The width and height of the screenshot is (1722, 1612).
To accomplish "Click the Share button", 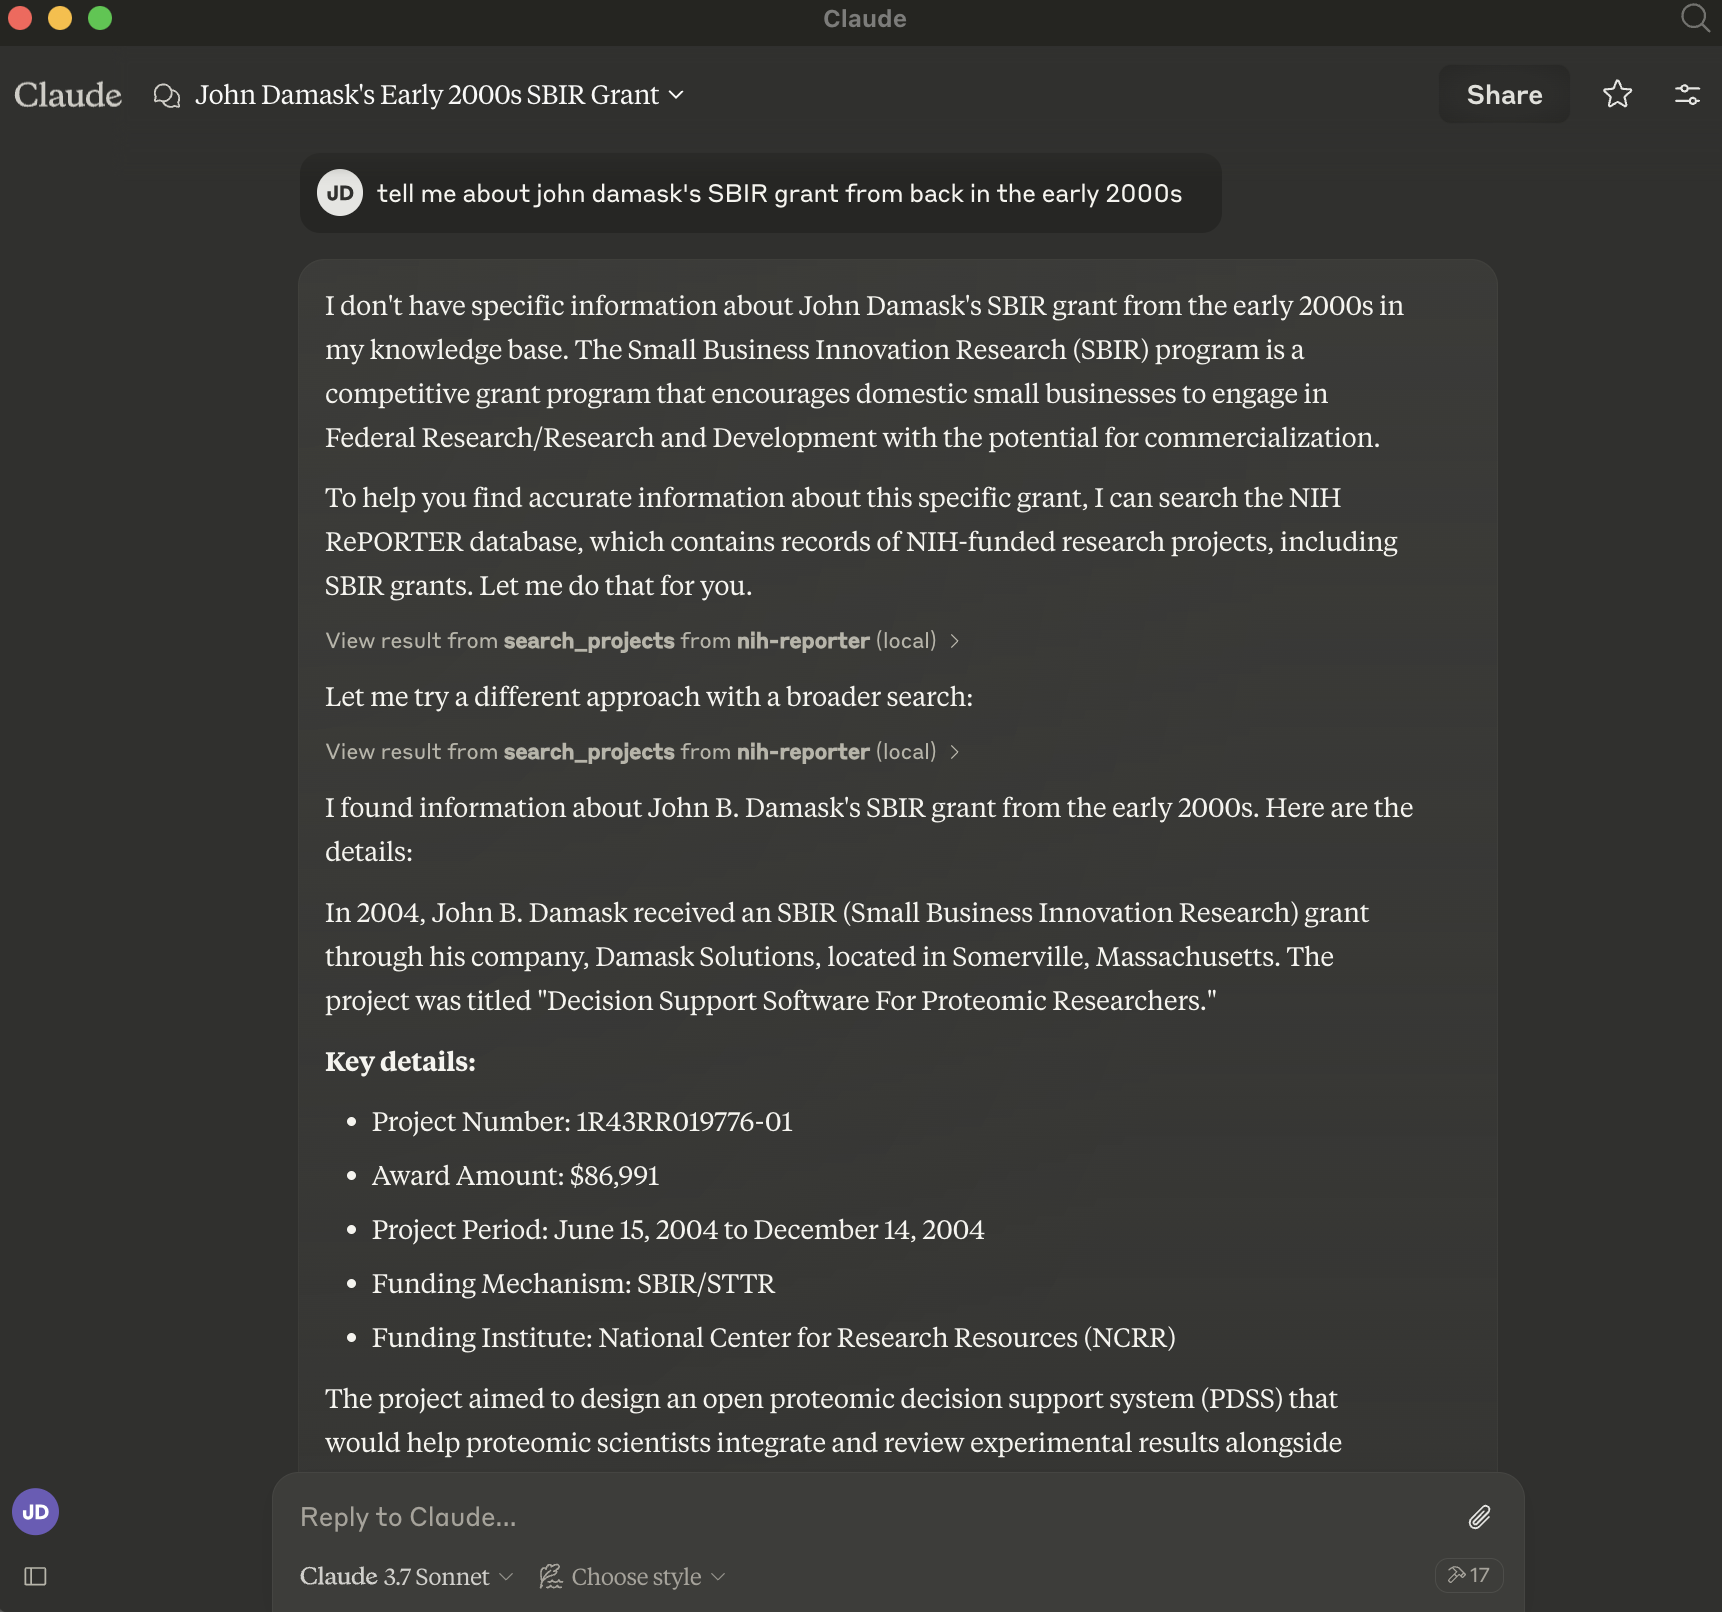I will pyautogui.click(x=1504, y=94).
